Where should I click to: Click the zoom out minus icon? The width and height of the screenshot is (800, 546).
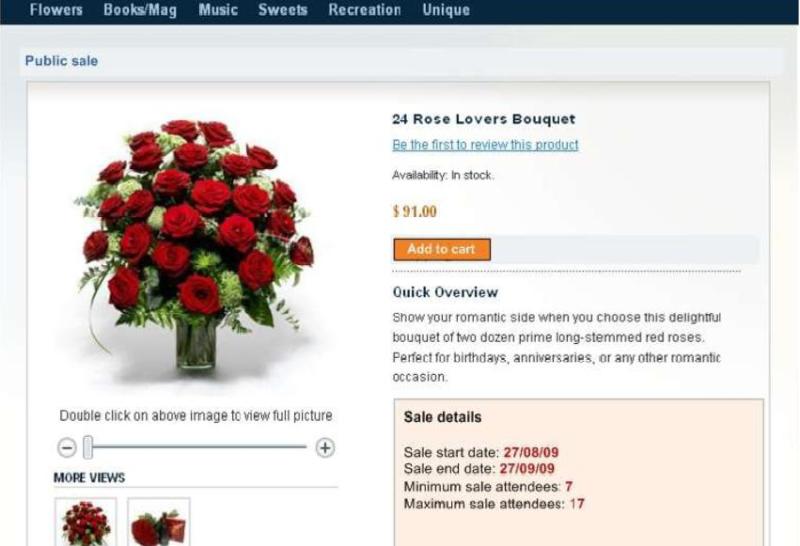pyautogui.click(x=67, y=448)
